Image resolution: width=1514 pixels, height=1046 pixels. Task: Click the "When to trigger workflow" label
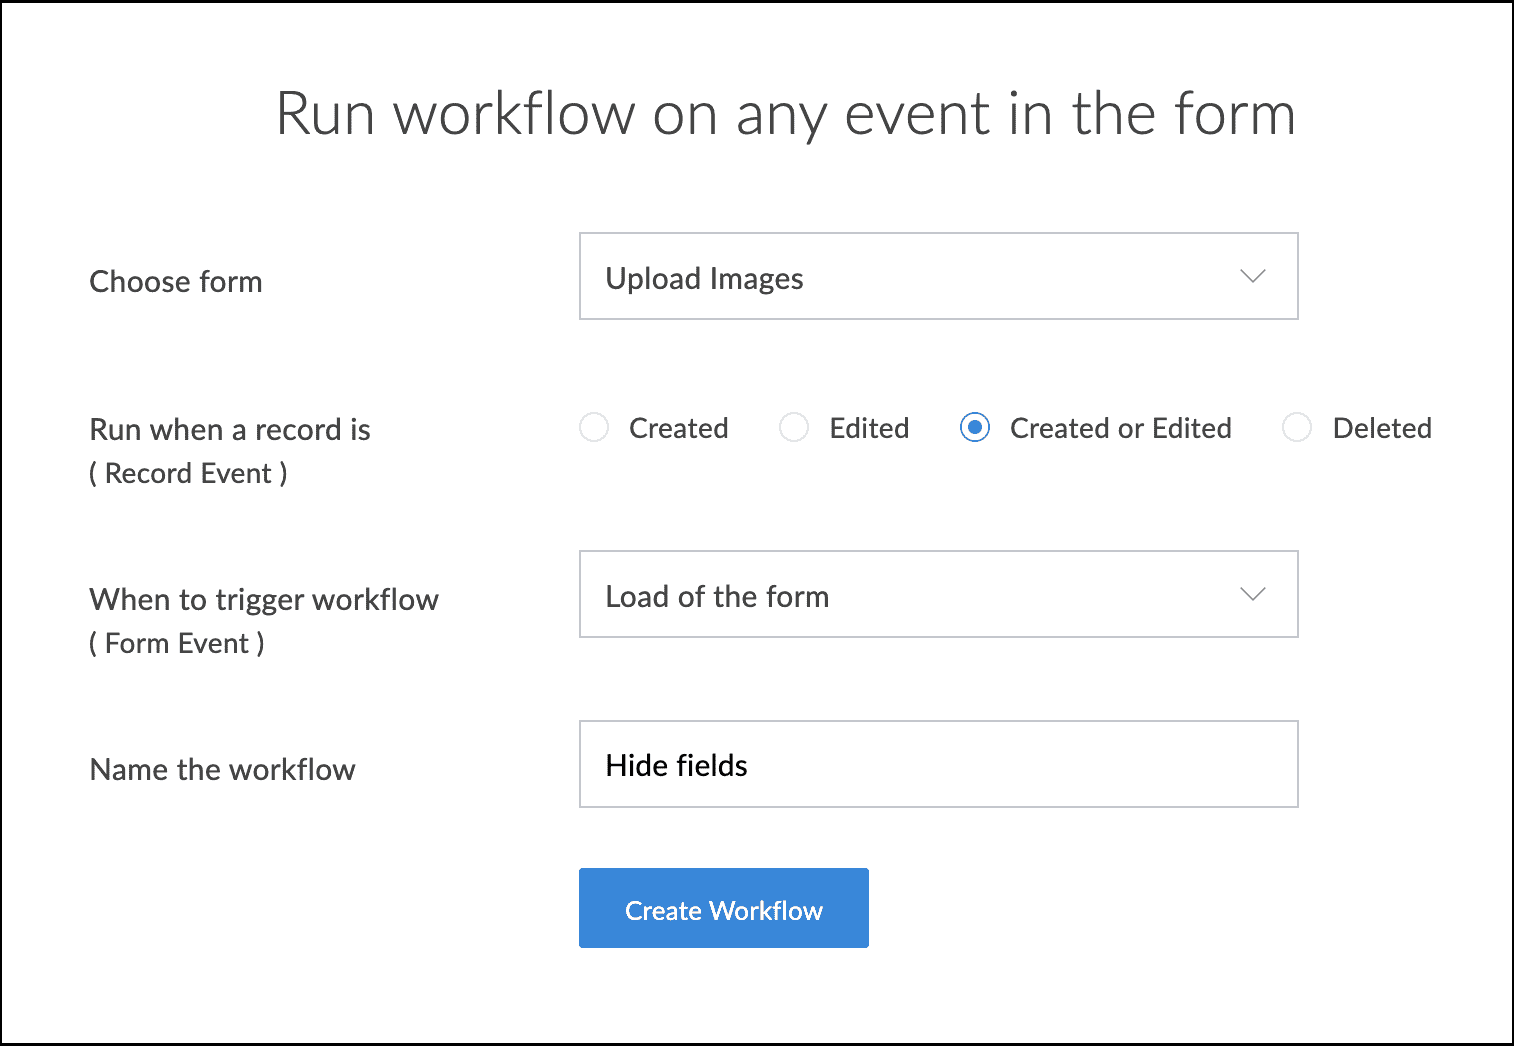[264, 600]
